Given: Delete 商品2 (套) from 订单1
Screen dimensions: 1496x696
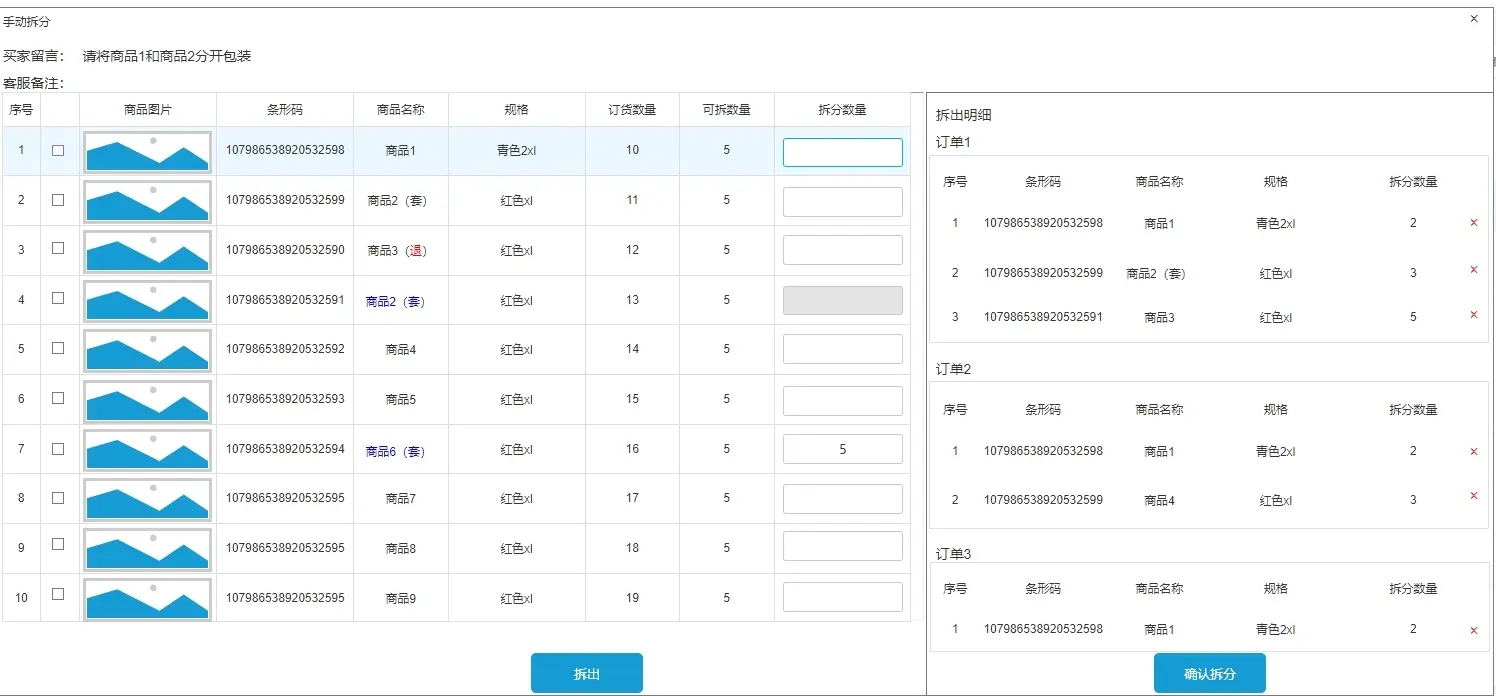Looking at the screenshot, I should (1474, 269).
